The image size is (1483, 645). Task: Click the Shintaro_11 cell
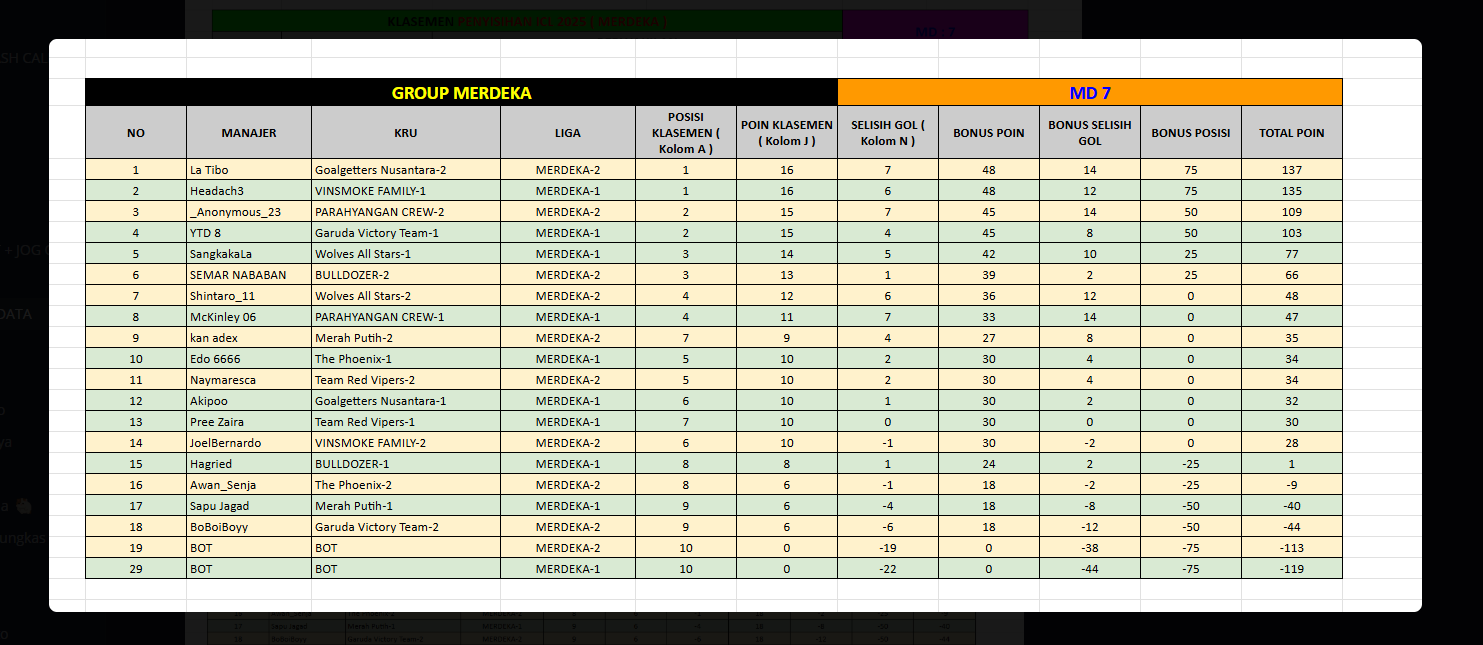[249, 296]
